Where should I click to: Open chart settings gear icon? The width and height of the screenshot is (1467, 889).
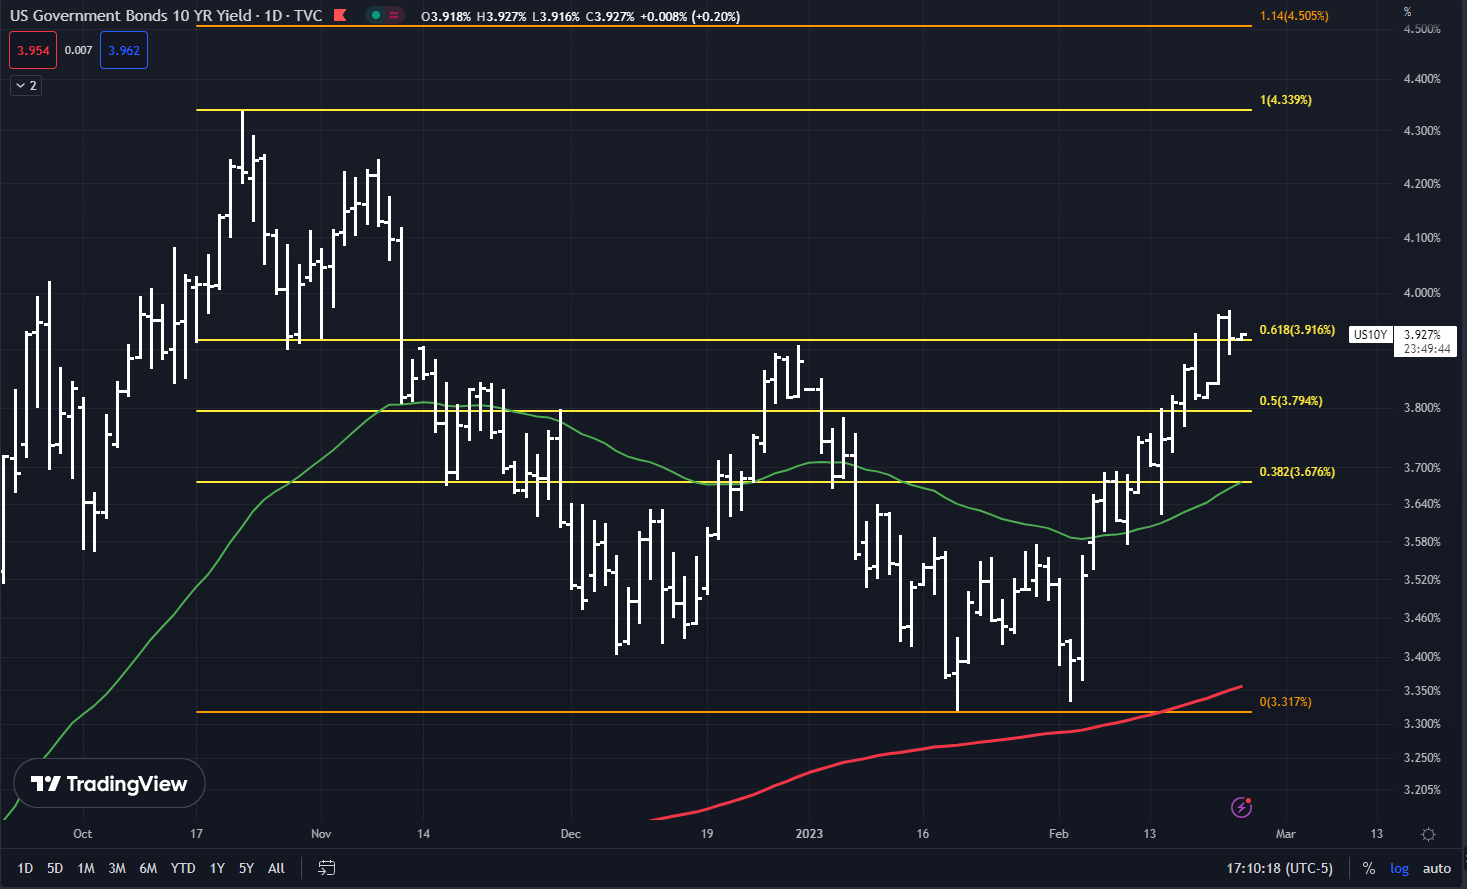click(x=1428, y=834)
